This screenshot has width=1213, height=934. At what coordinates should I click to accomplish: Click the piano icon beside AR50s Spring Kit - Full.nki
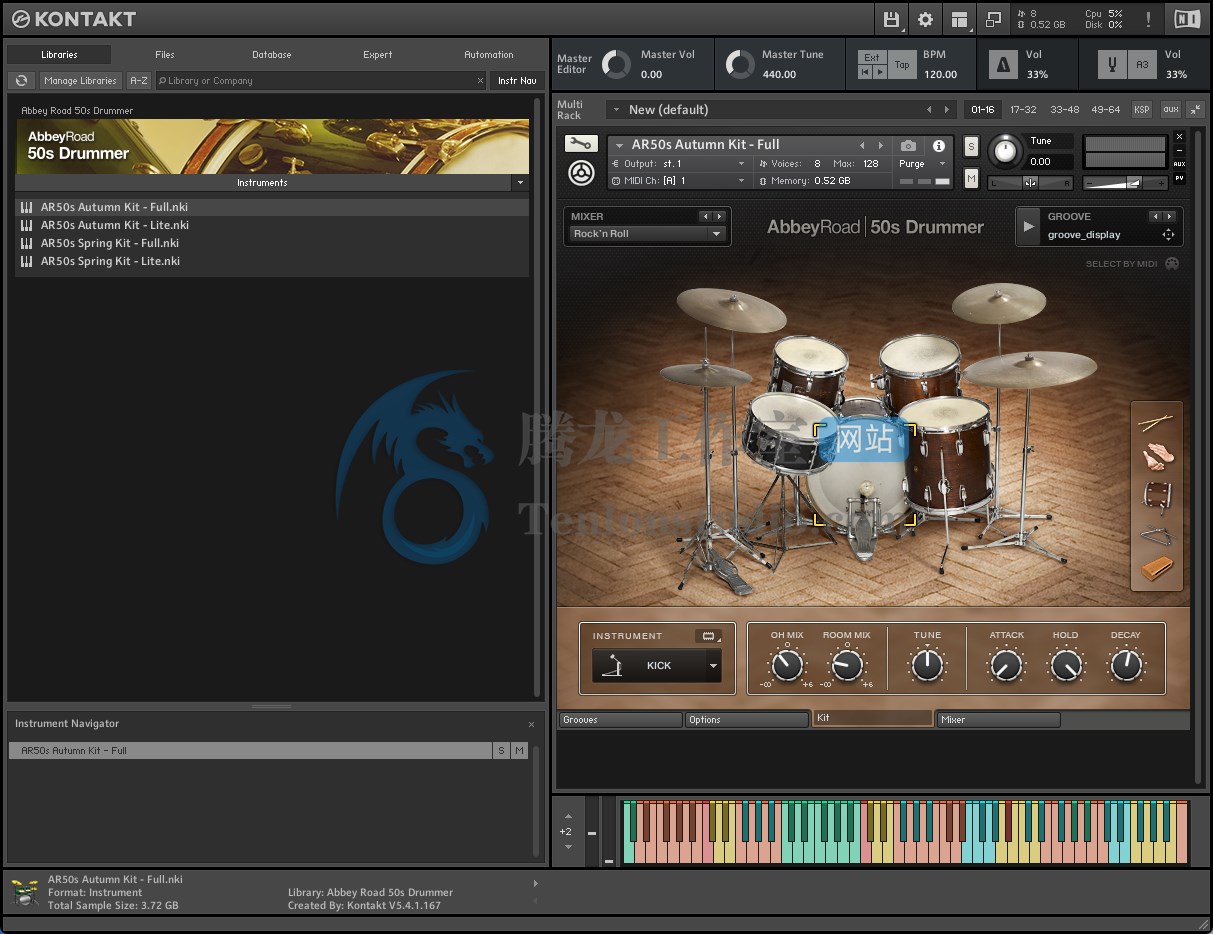click(x=26, y=243)
